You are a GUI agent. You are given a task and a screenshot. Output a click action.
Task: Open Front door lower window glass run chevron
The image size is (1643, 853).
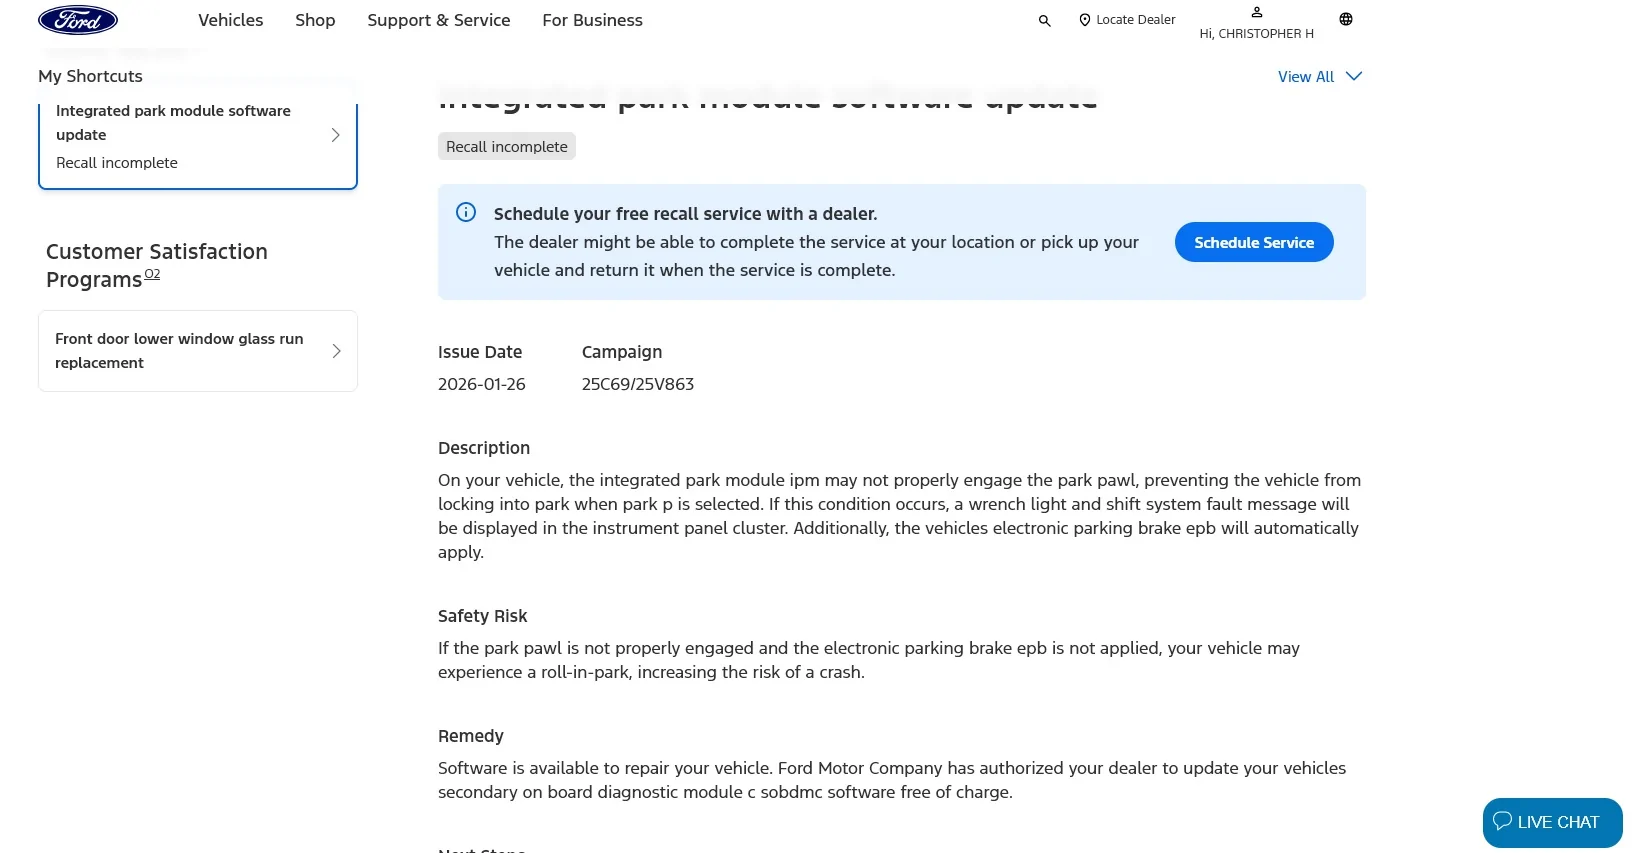tap(336, 351)
